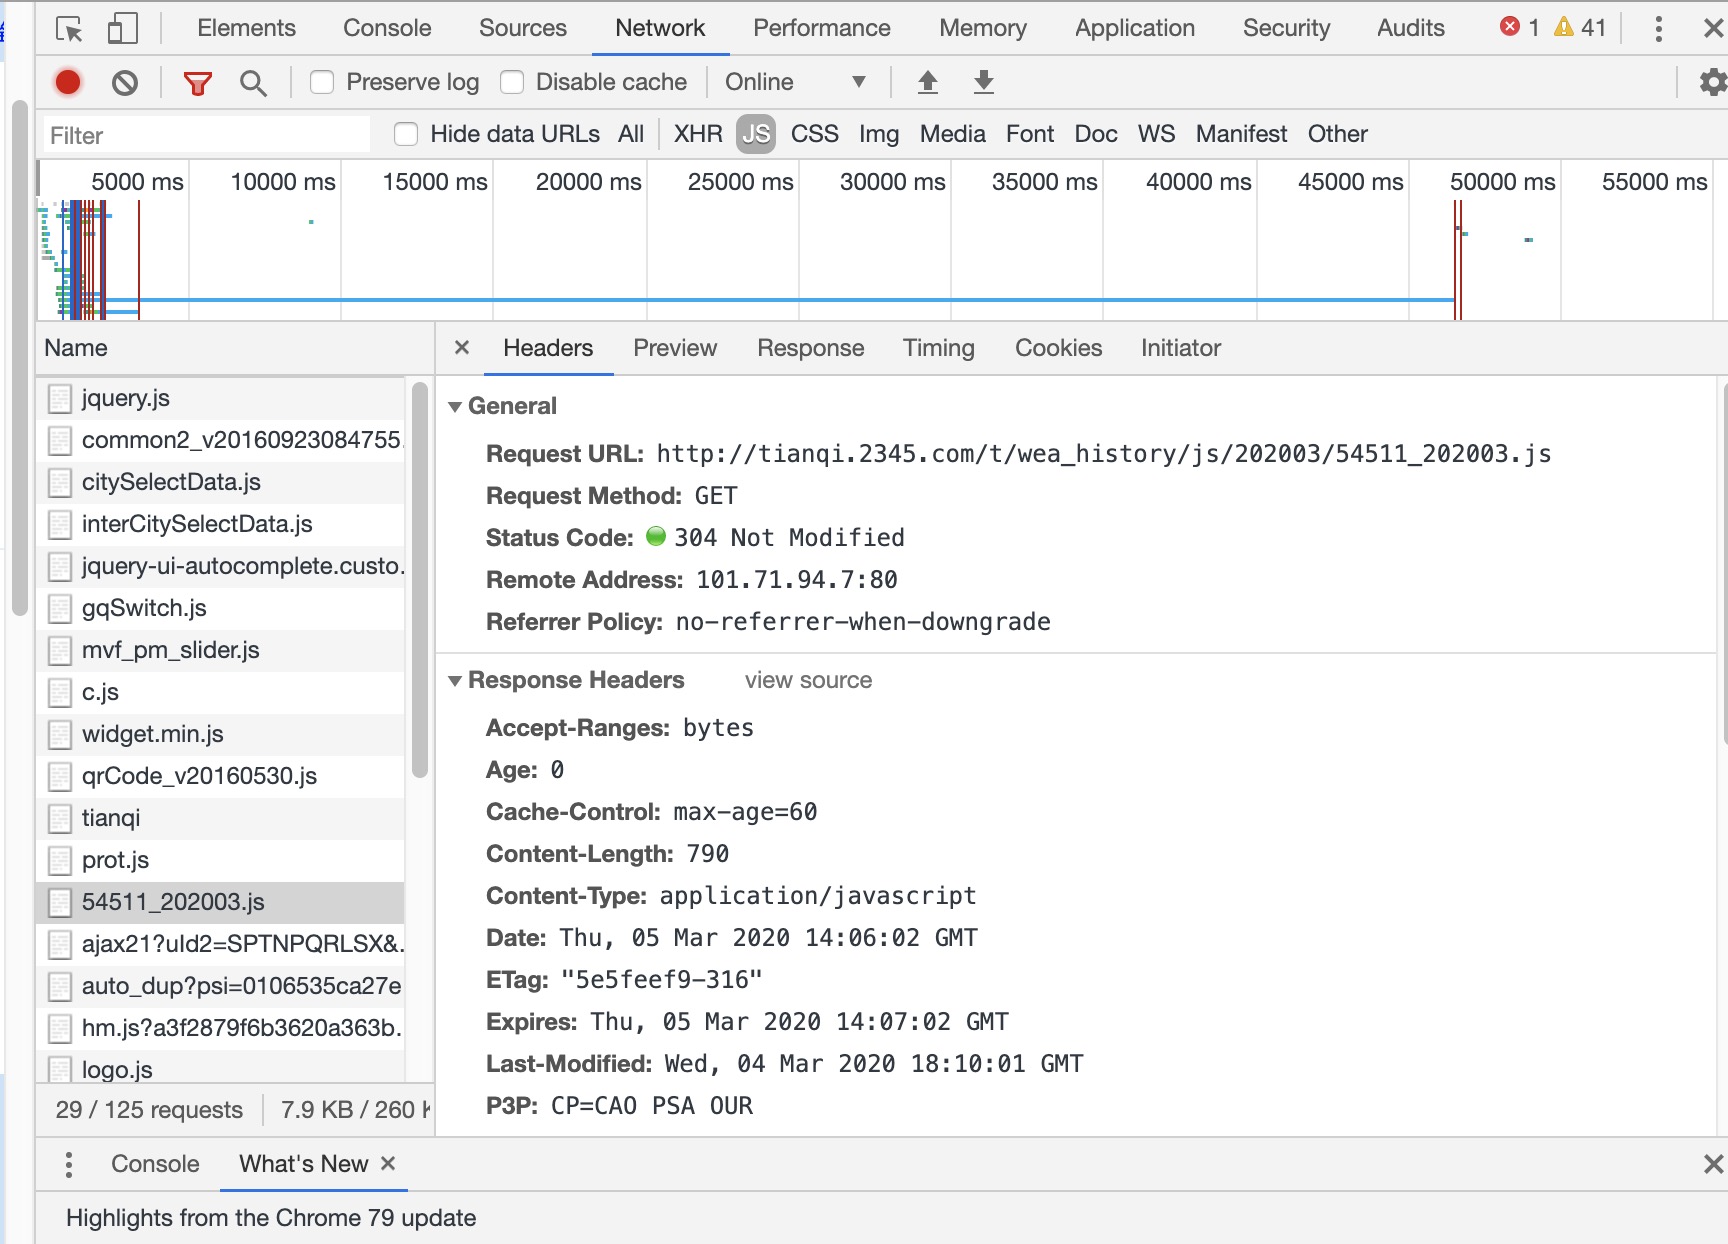Select the citySelectData.js request

coord(221,483)
